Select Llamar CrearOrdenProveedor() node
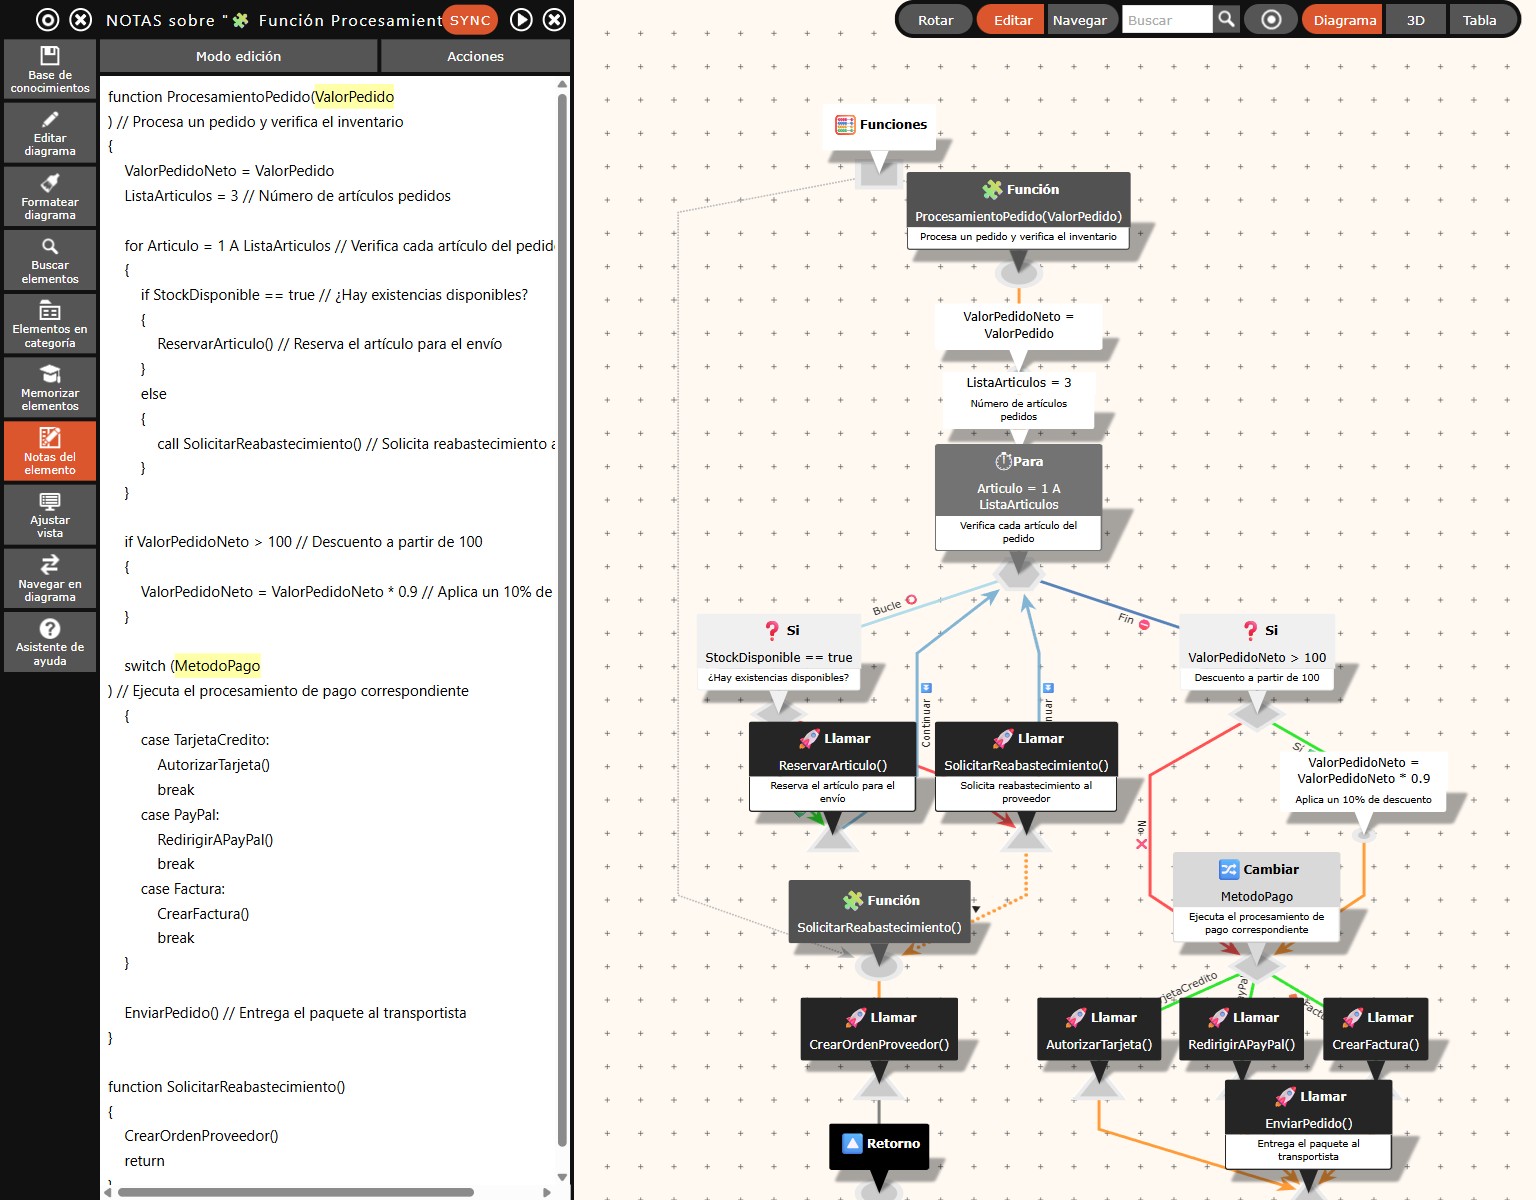 [879, 1029]
